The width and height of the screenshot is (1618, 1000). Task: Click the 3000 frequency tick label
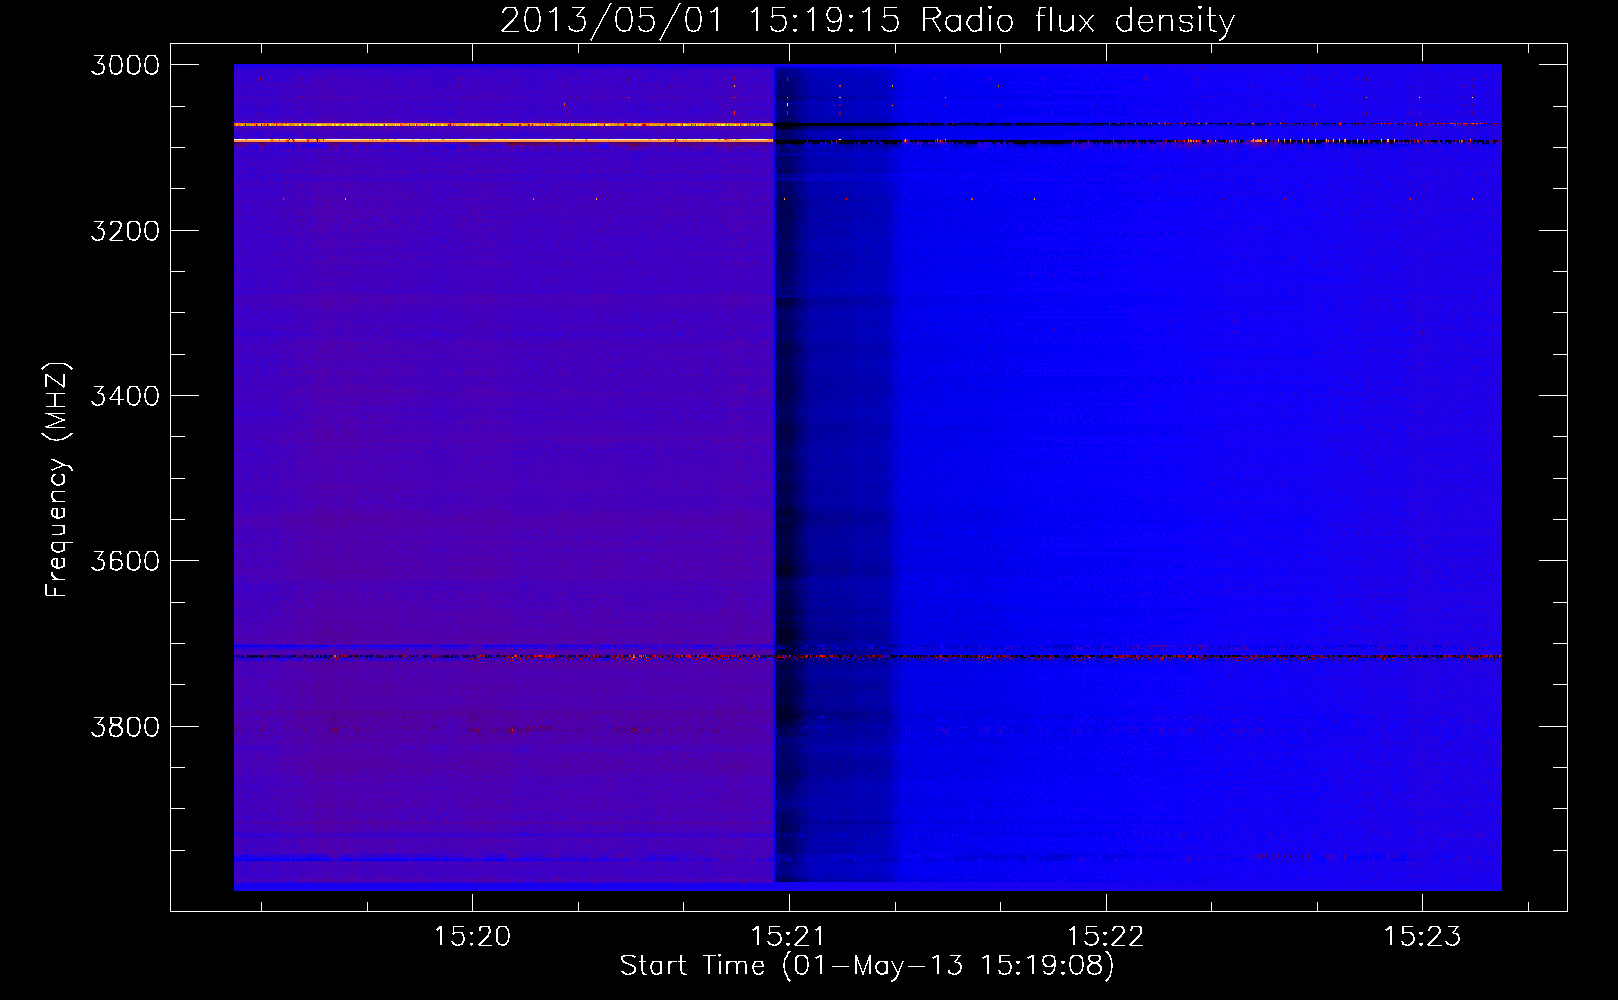coord(125,65)
